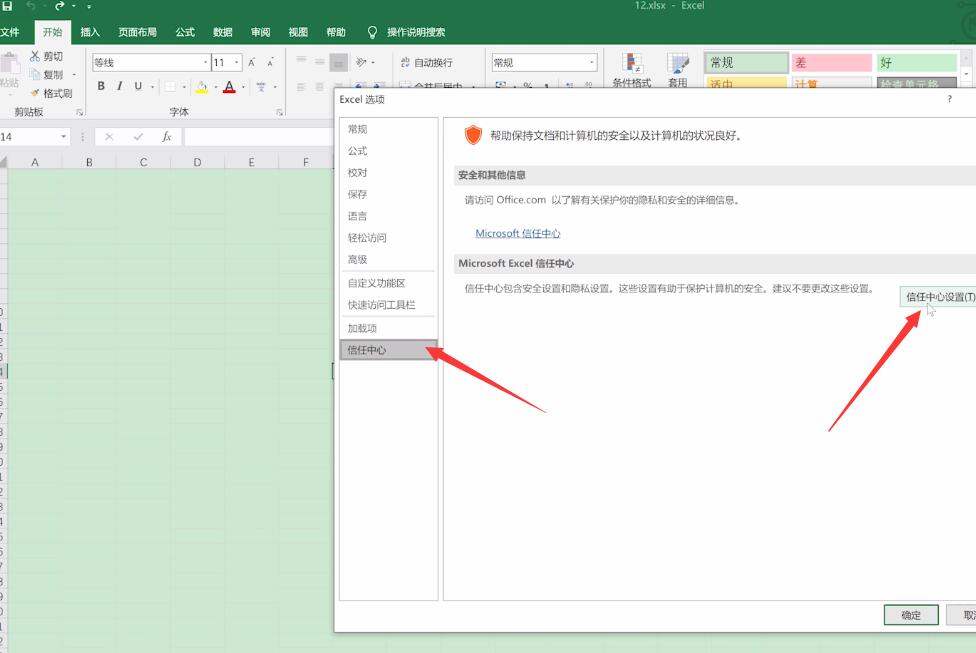This screenshot has height=653, width=976.
Task: Select 自定义功能区 in the options list
Action: (388, 283)
